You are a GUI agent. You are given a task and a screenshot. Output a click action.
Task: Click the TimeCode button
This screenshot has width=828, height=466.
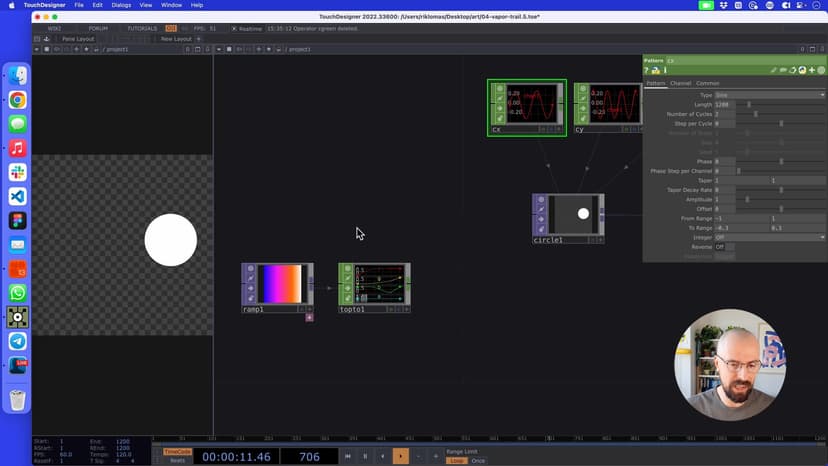coord(177,452)
